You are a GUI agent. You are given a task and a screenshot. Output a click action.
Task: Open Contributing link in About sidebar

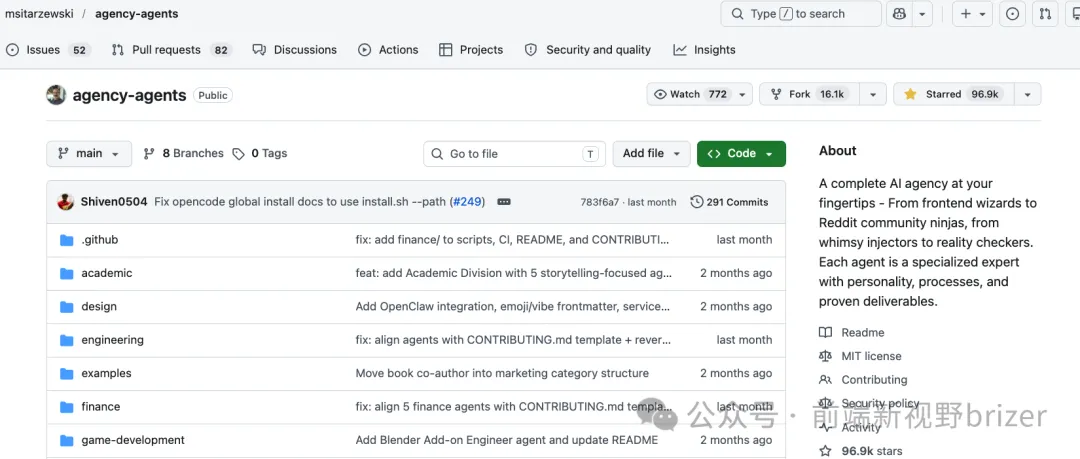864,380
